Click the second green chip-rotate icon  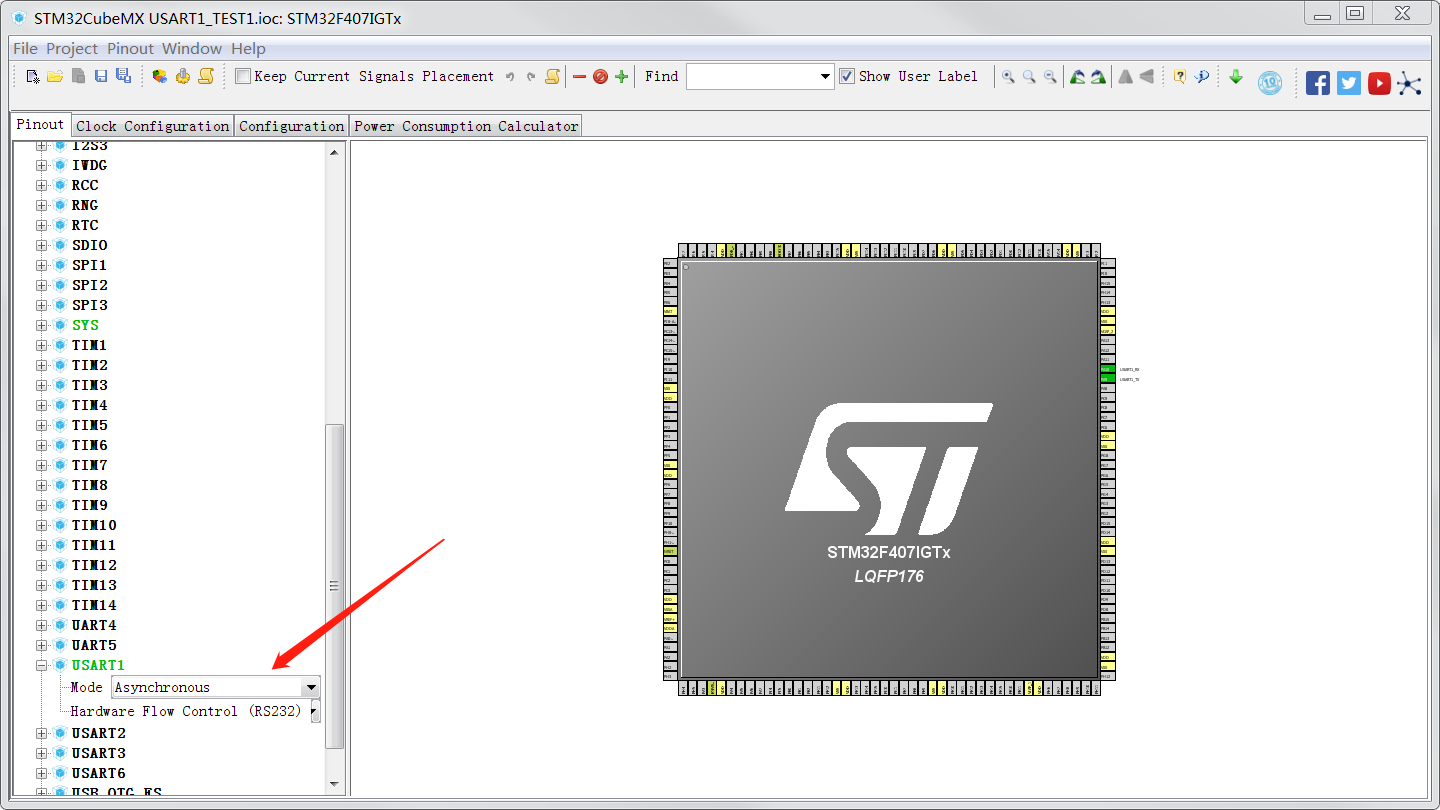pos(1098,76)
